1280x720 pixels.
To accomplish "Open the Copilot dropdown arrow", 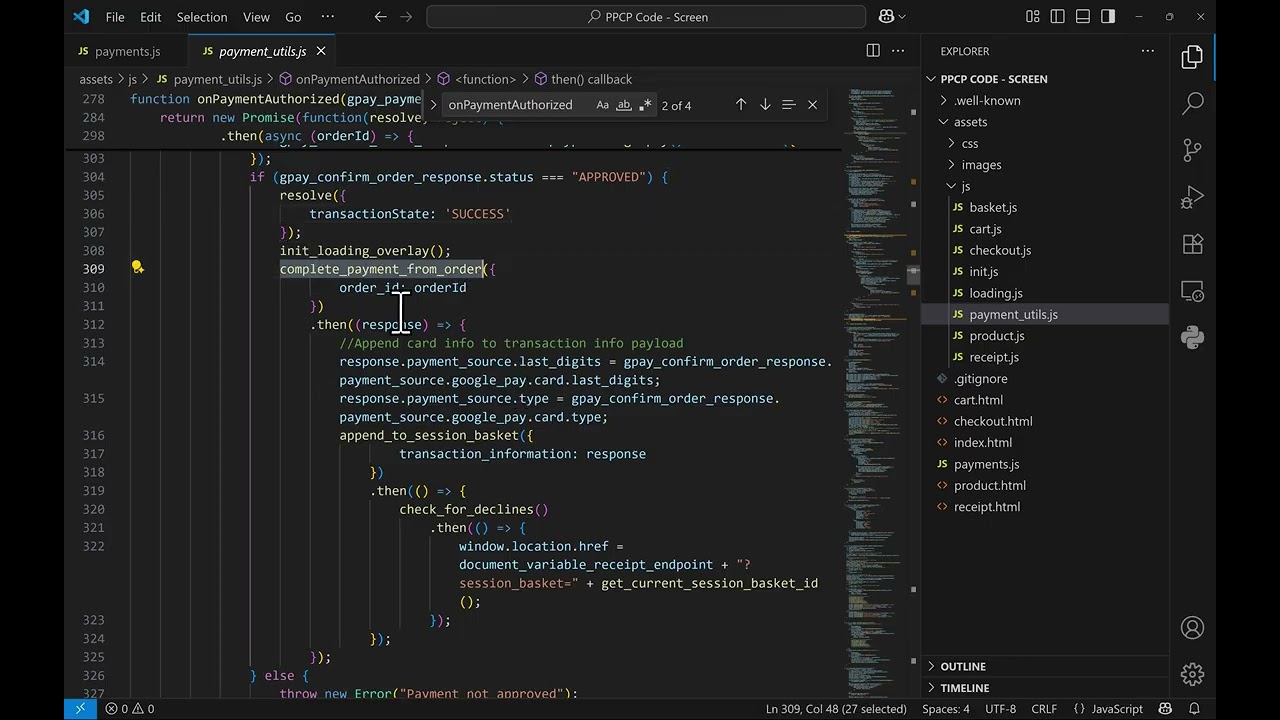I will click(x=902, y=17).
